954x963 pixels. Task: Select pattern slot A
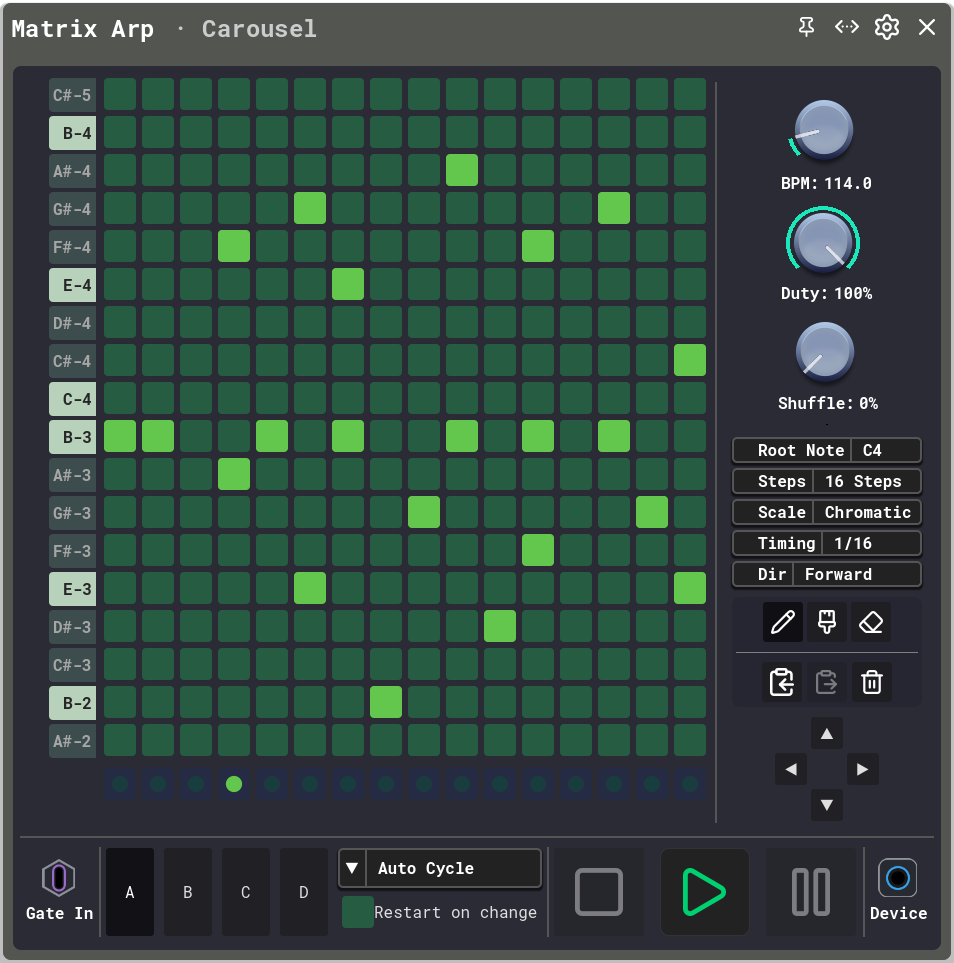[x=130, y=892]
